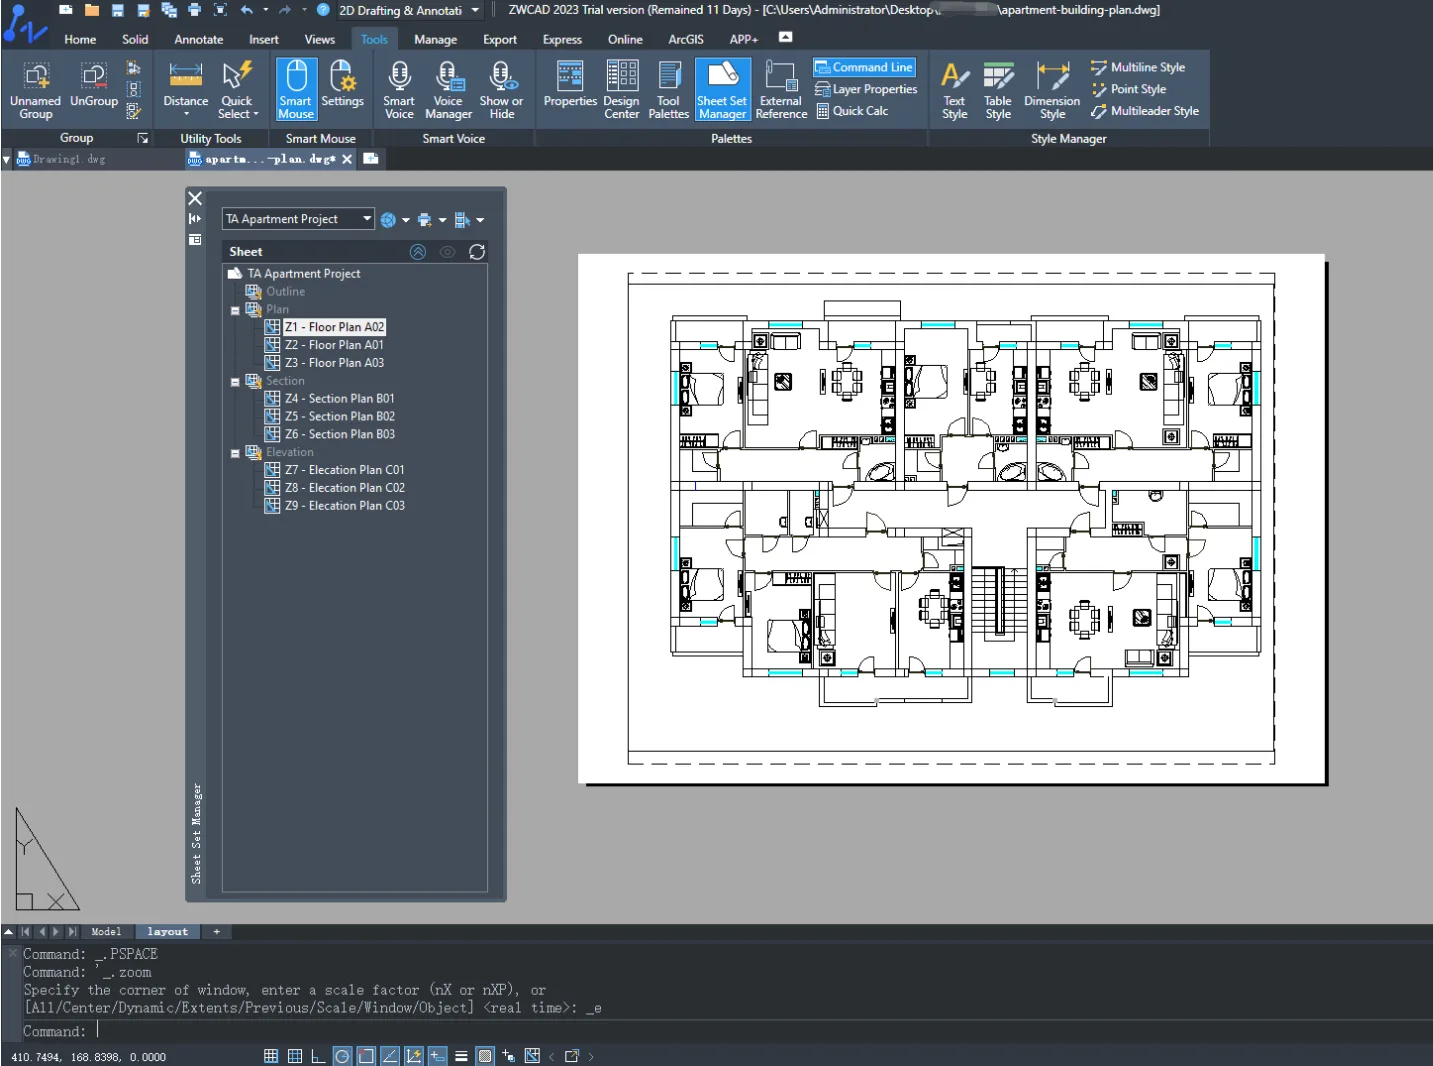Collapse the Elevation subset node
Viewport: 1433px width, 1066px height.
pyautogui.click(x=235, y=453)
